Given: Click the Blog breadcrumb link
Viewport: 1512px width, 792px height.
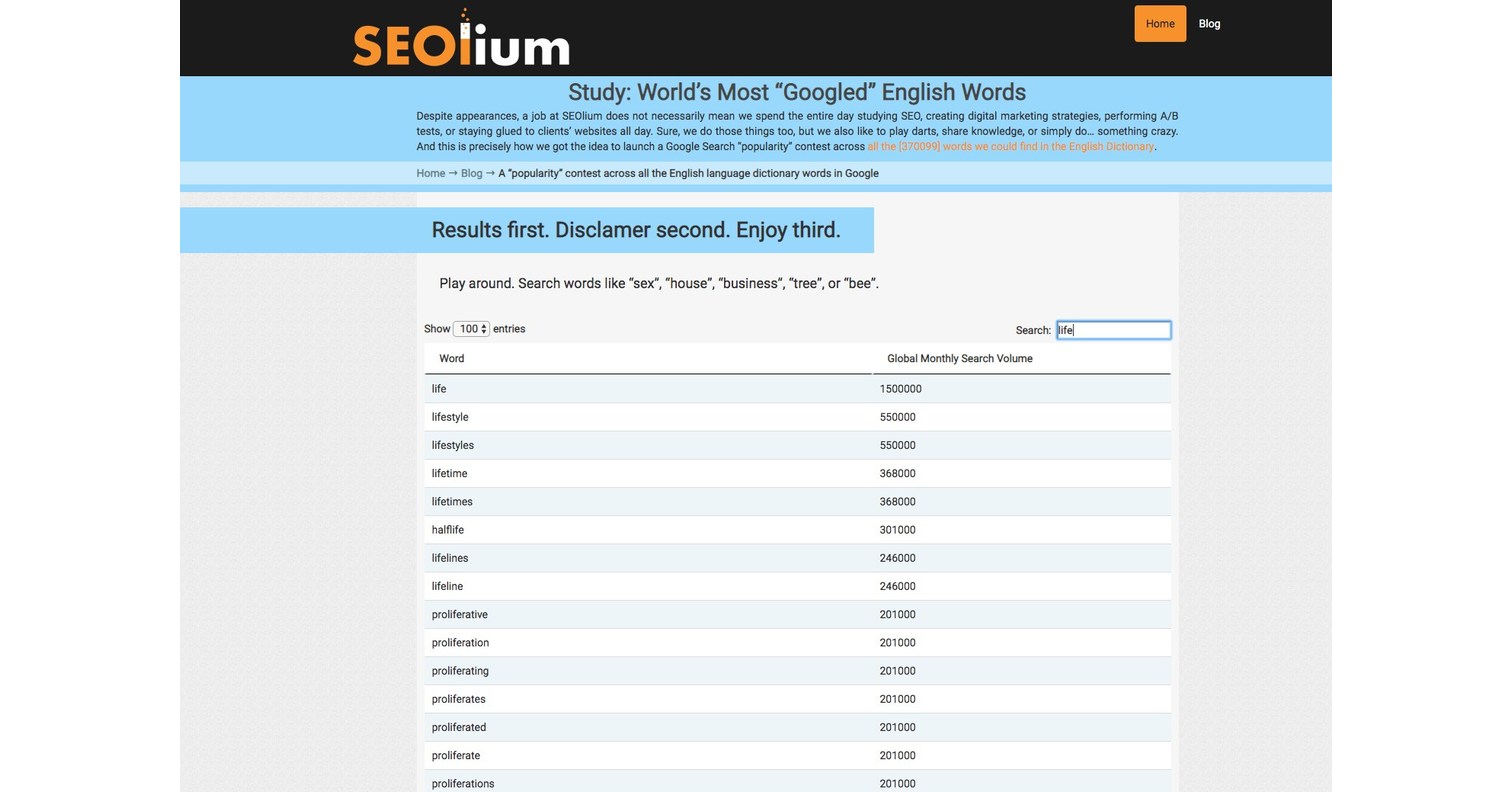Looking at the screenshot, I should (471, 173).
